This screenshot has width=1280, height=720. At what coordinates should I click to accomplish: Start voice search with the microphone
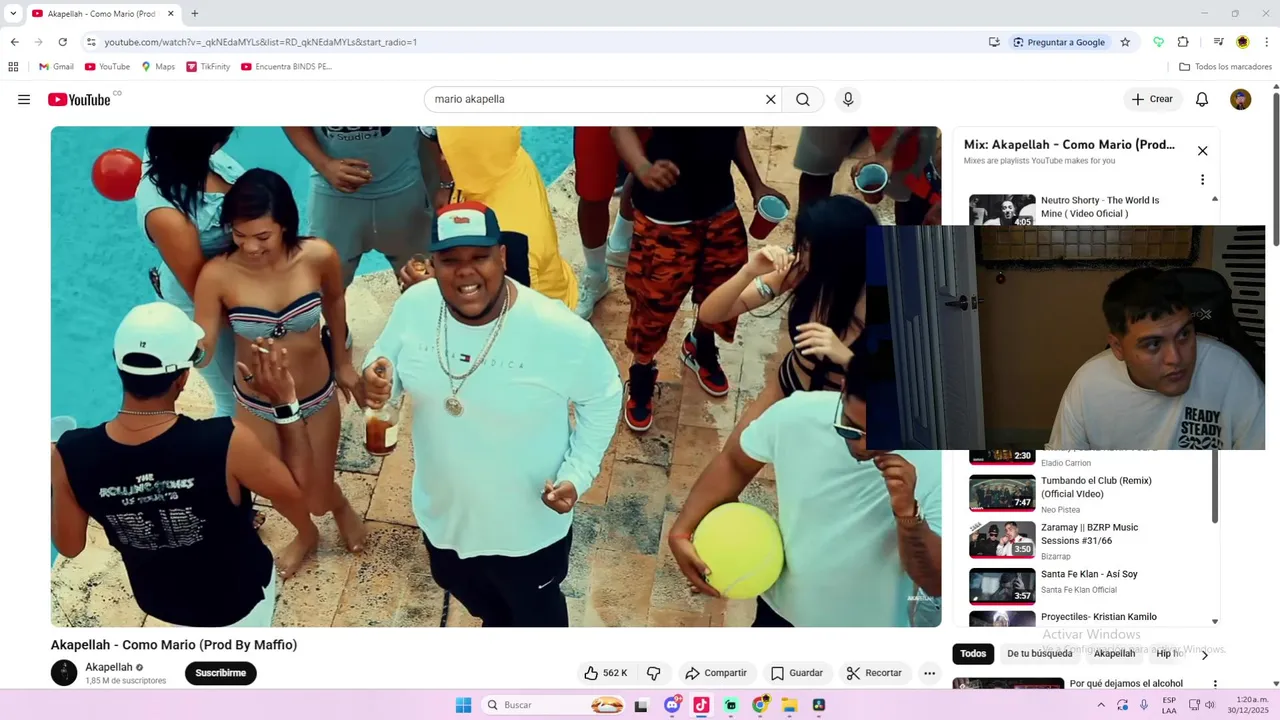(848, 99)
